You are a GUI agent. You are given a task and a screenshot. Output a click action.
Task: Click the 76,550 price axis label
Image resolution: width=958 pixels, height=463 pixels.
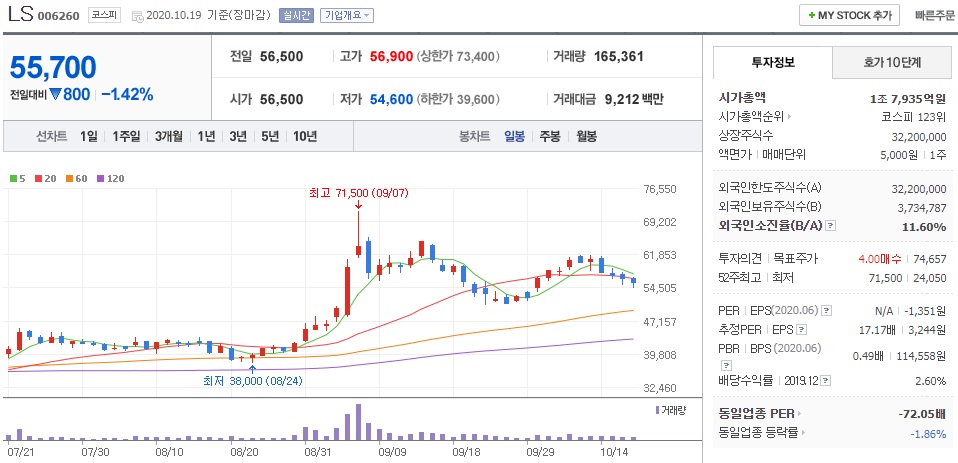pos(660,189)
